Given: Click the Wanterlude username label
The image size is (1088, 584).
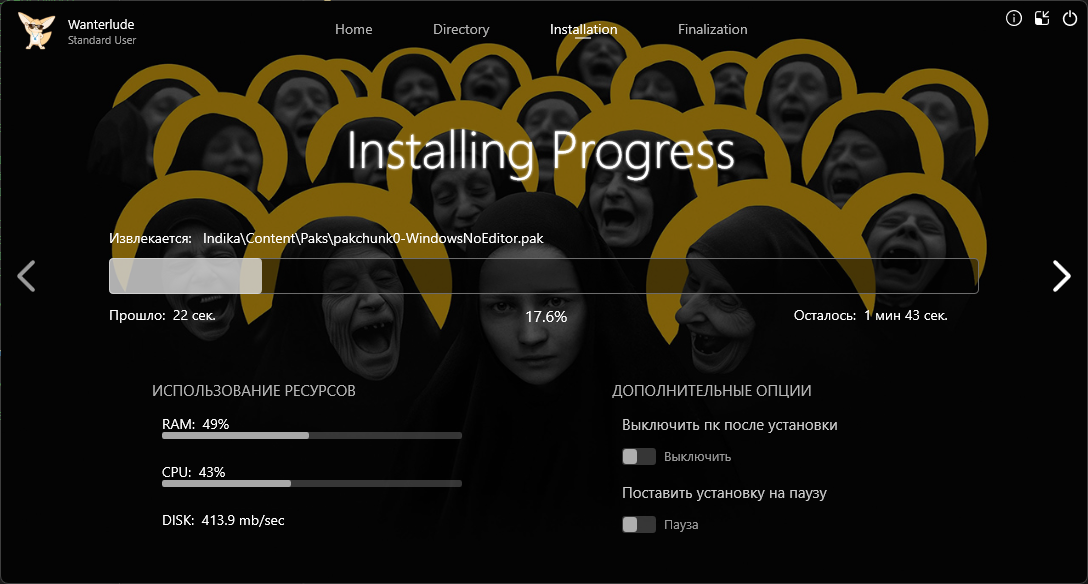Looking at the screenshot, I should click(101, 24).
